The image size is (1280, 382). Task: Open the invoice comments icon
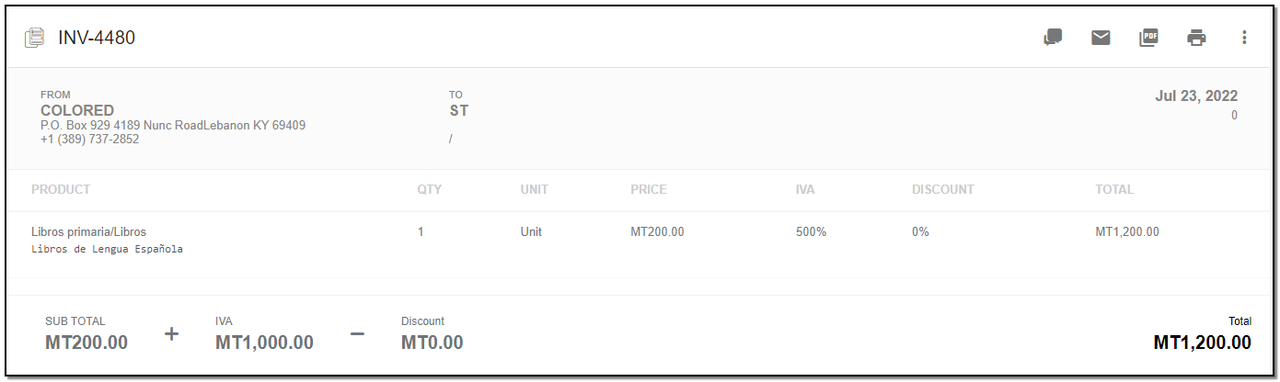(x=1052, y=38)
